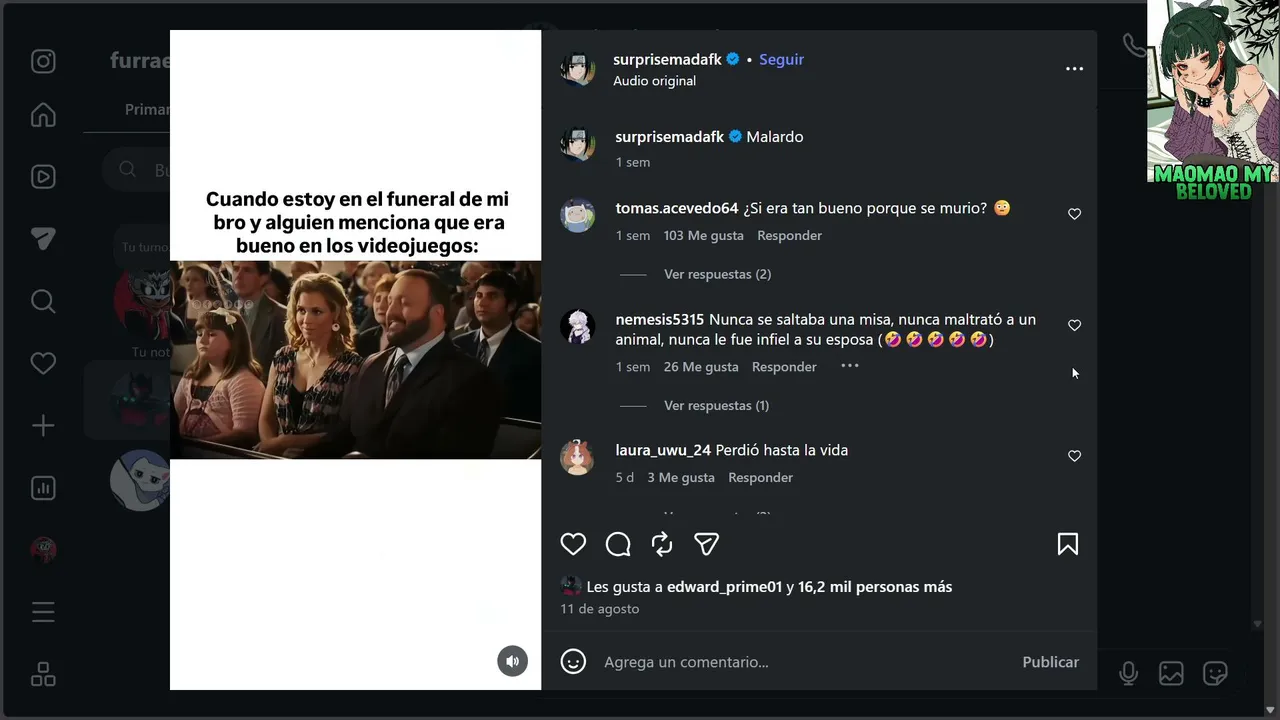This screenshot has height=720, width=1280.
Task: Follow surprisemadafk with Seguir
Action: (781, 59)
